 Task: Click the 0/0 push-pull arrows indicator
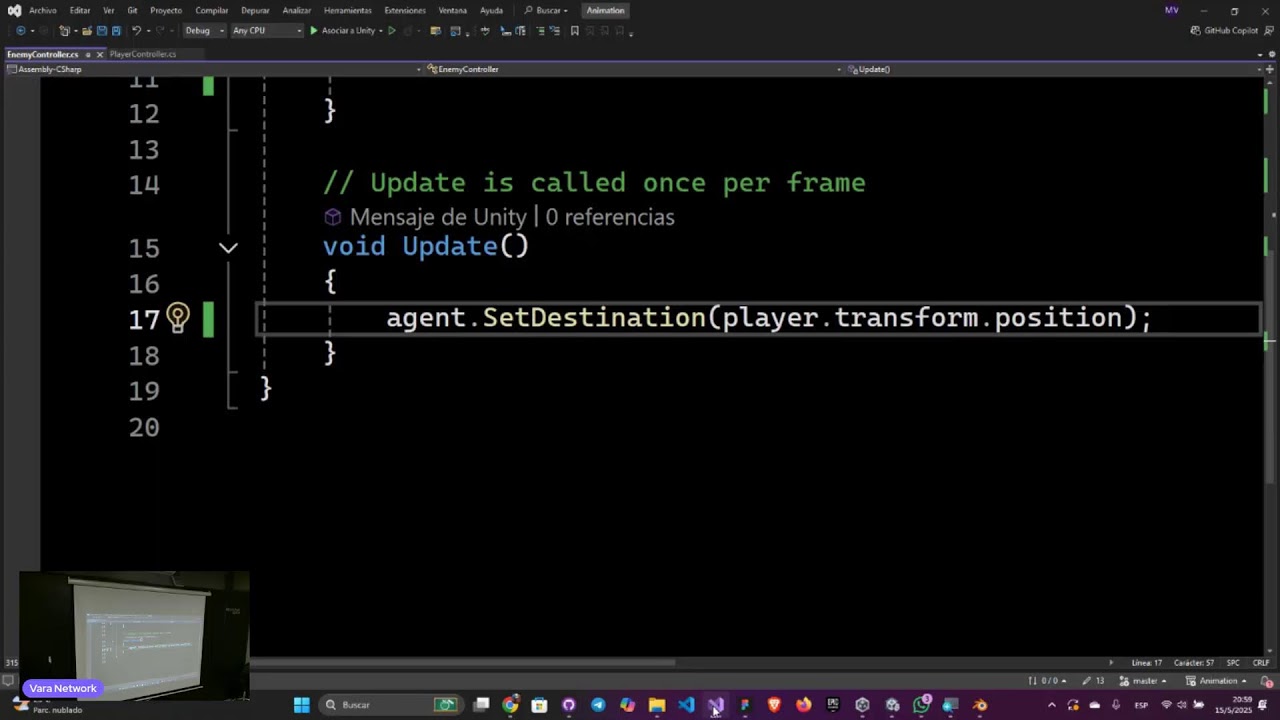tap(1047, 681)
